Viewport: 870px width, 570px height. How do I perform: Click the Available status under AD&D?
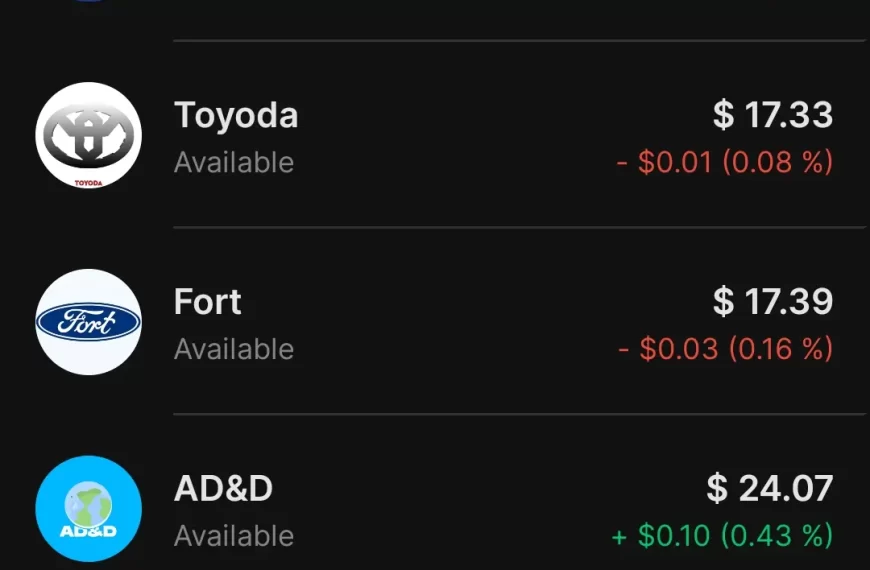pos(234,536)
